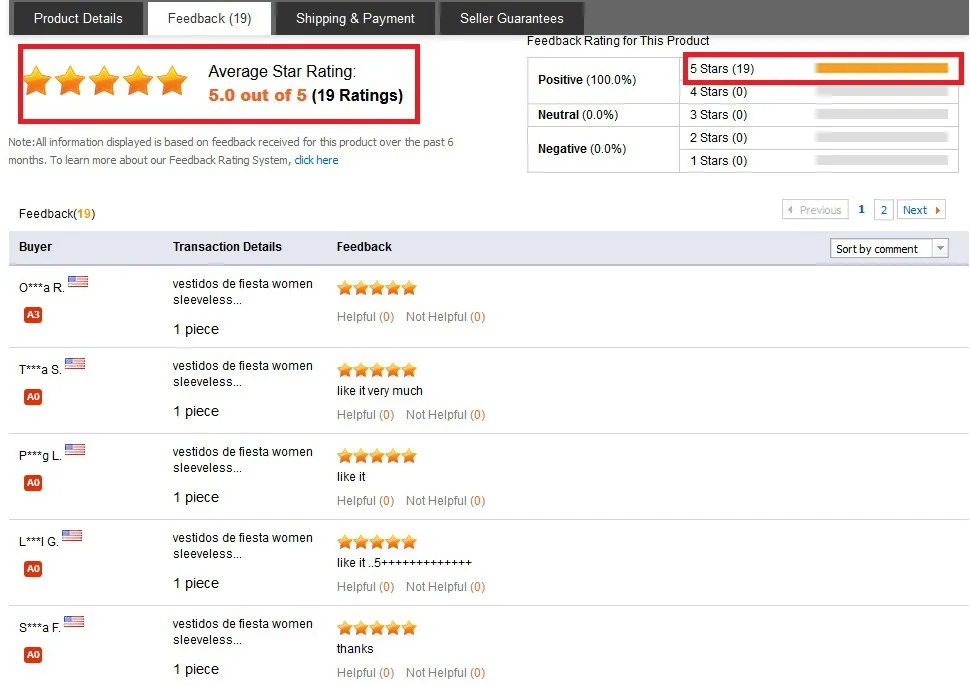
Task: Mark 'like it very much' review Not Helpful
Action: (445, 414)
